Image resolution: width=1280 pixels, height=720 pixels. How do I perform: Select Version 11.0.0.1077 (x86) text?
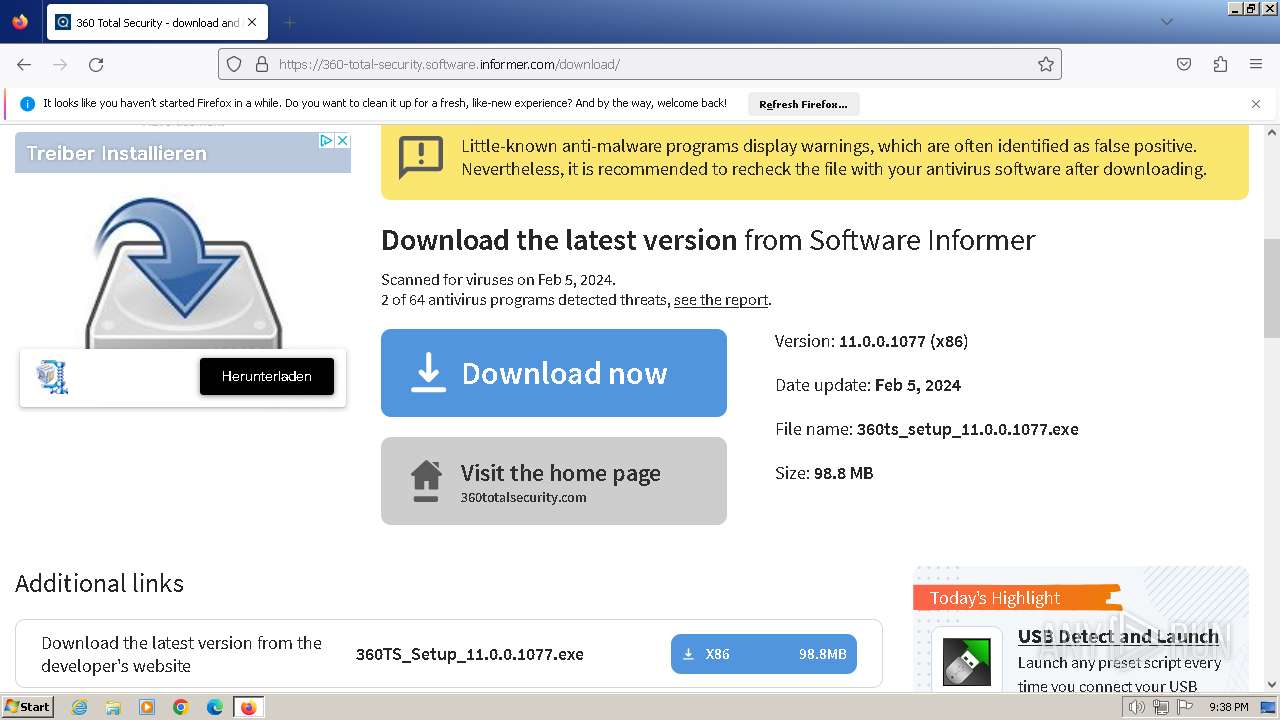coord(871,341)
